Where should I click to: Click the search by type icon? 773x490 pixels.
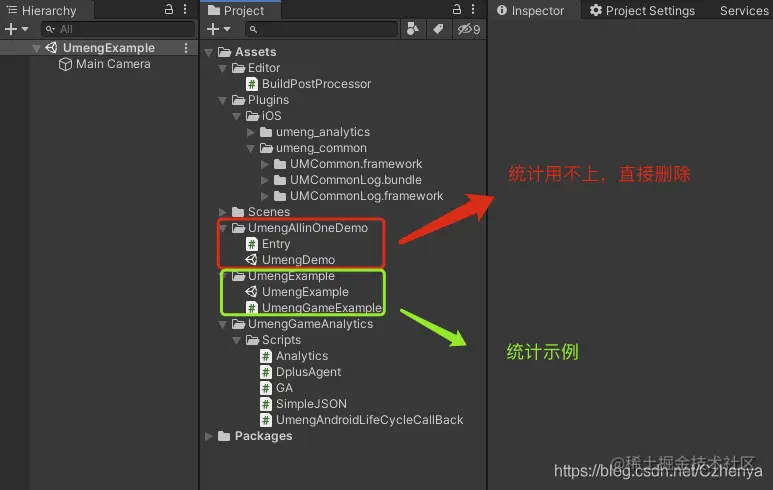click(413, 29)
